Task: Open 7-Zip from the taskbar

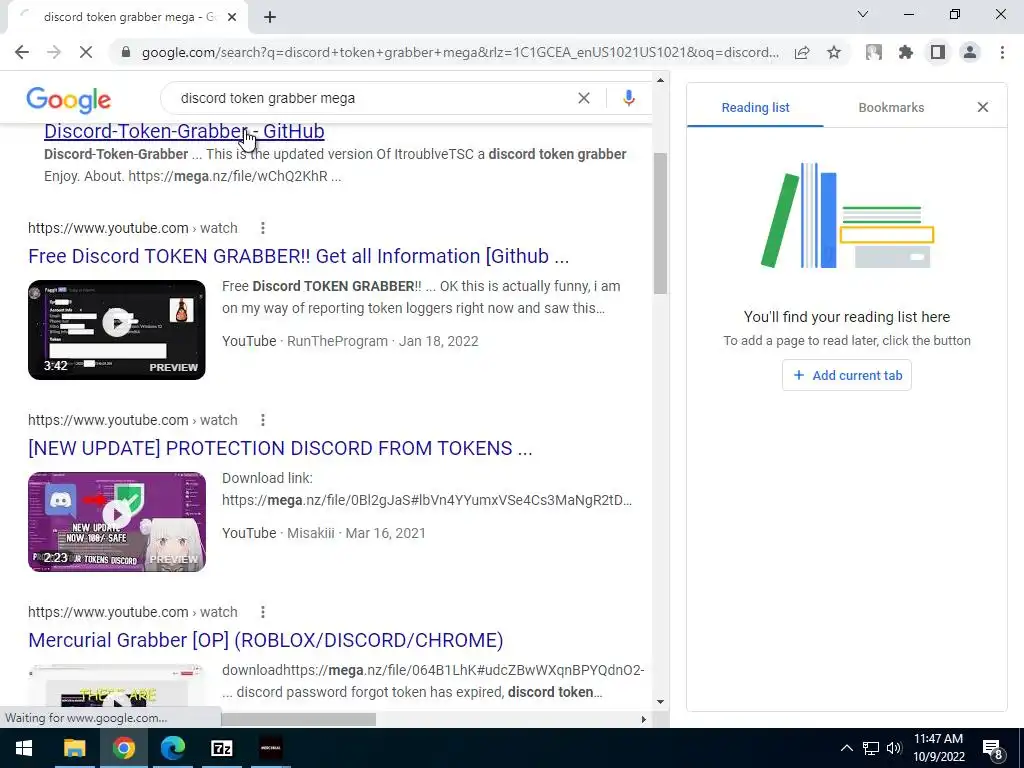Action: point(222,748)
